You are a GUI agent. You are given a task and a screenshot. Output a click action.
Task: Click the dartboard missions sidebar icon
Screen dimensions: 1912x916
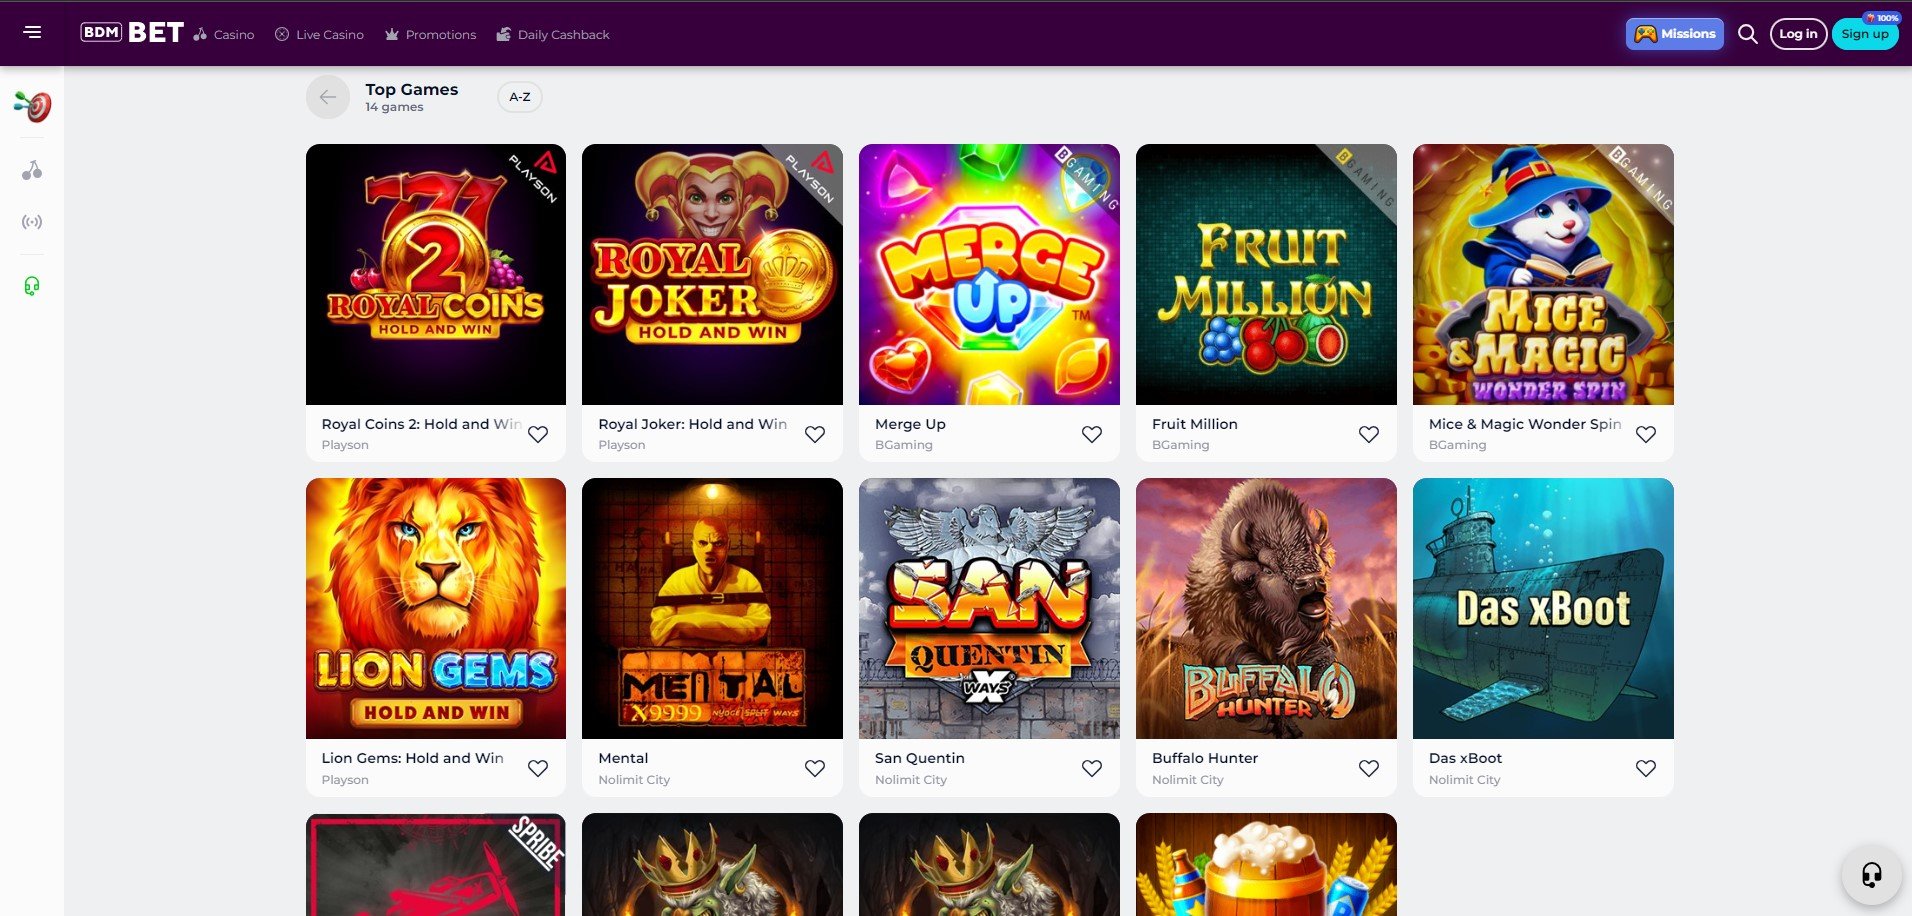(x=32, y=105)
